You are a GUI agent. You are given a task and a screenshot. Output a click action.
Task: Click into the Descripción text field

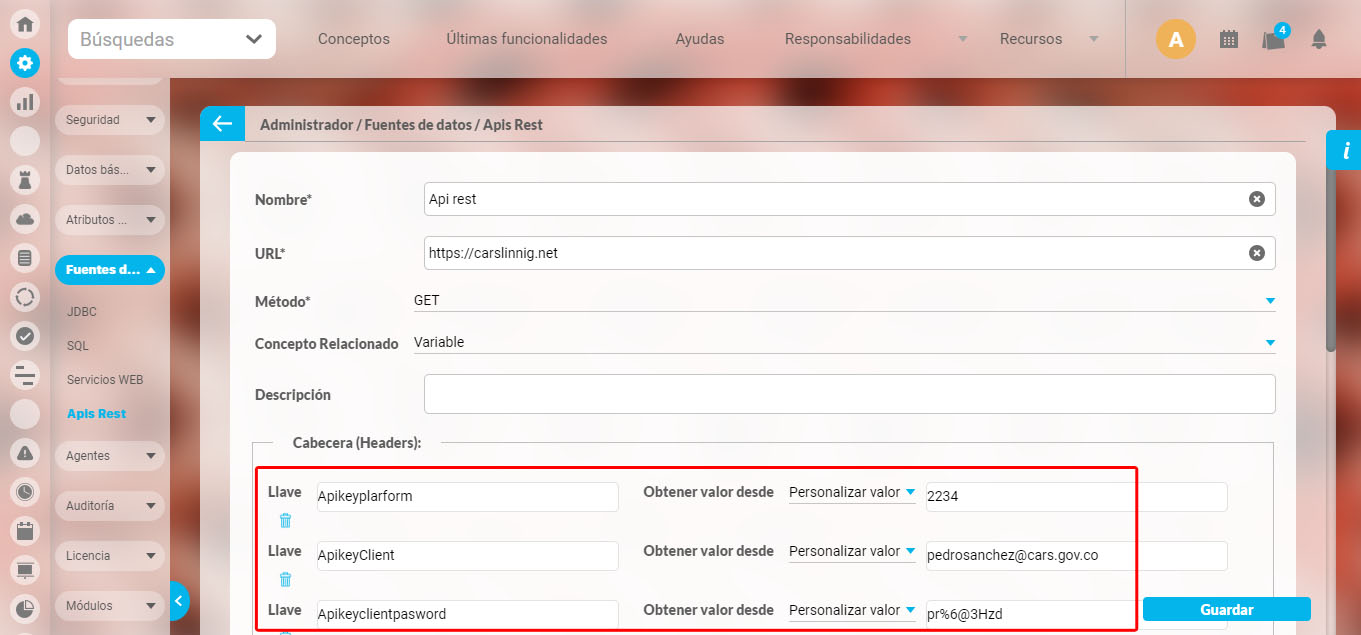click(x=849, y=394)
